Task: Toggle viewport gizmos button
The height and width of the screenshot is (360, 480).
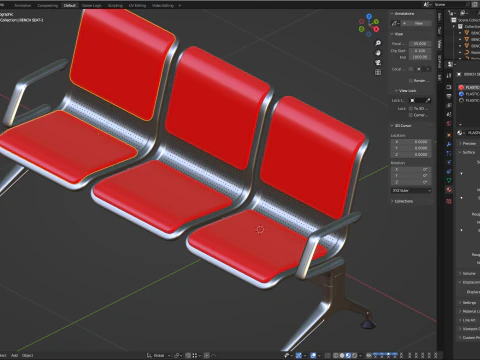Action: (299, 355)
